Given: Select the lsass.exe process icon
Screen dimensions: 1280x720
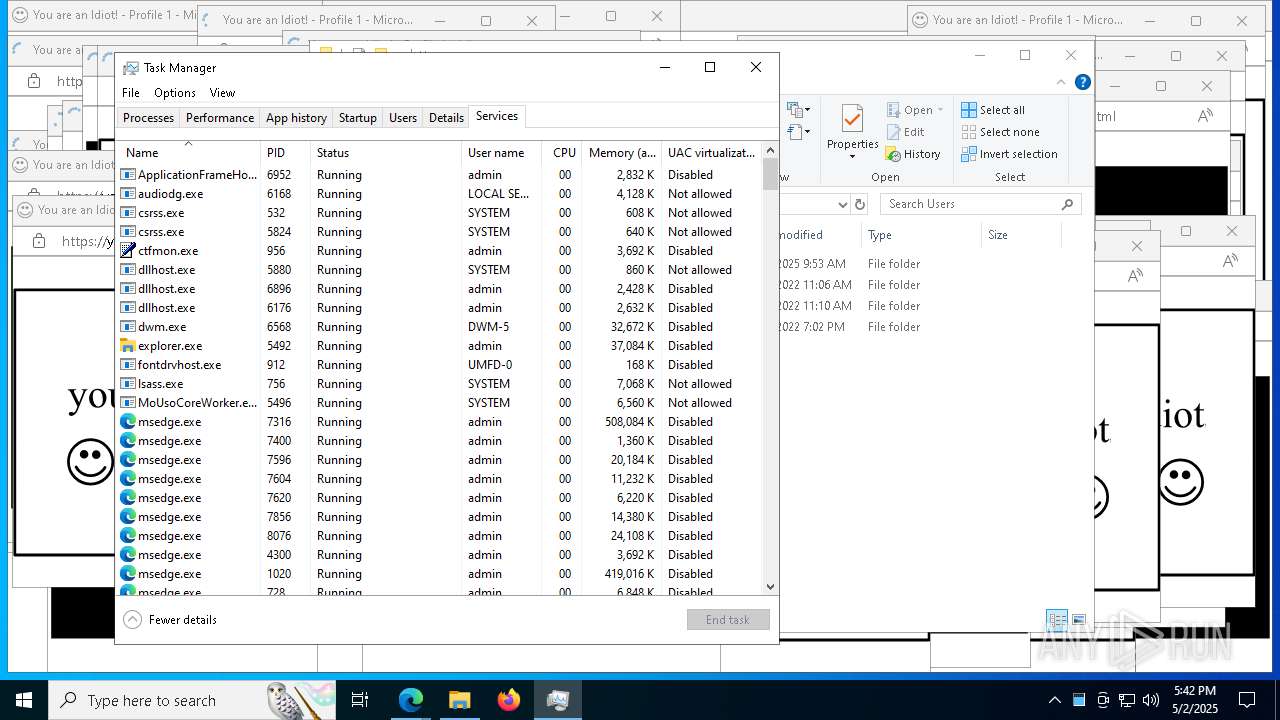Looking at the screenshot, I should pyautogui.click(x=128, y=384).
